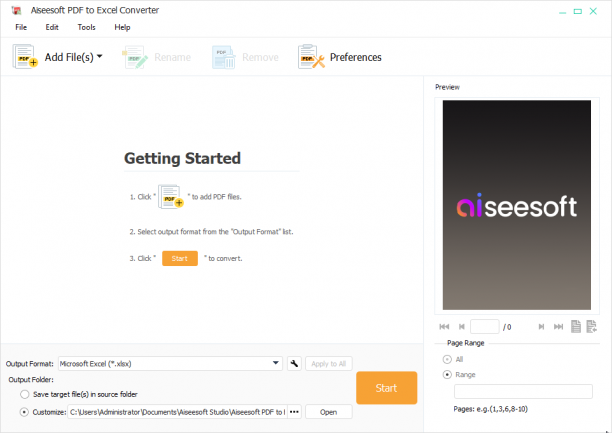Click the Open output folder button
The image size is (612, 433).
tap(329, 412)
